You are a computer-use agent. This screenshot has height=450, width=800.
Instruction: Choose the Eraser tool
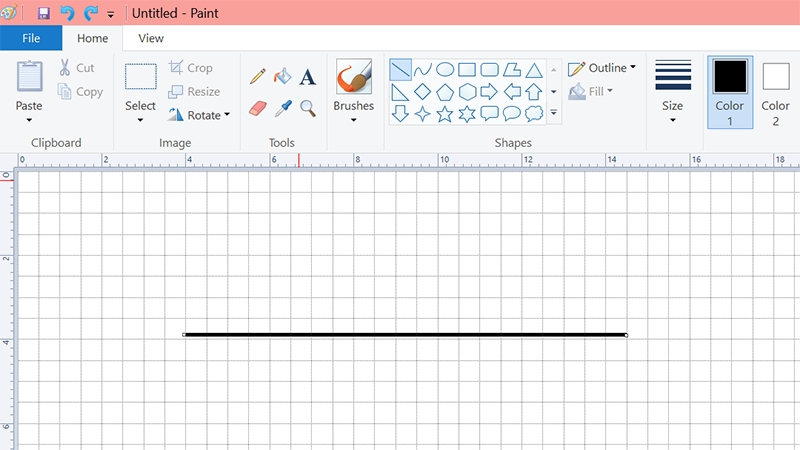(258, 107)
